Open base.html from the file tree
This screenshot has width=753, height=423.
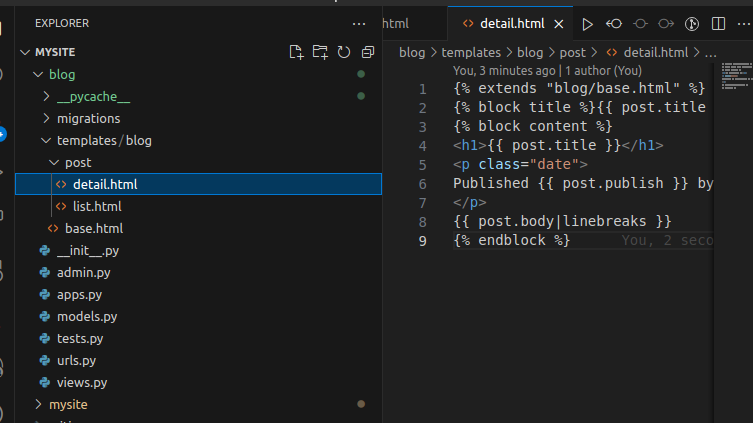pyautogui.click(x=199, y=229)
